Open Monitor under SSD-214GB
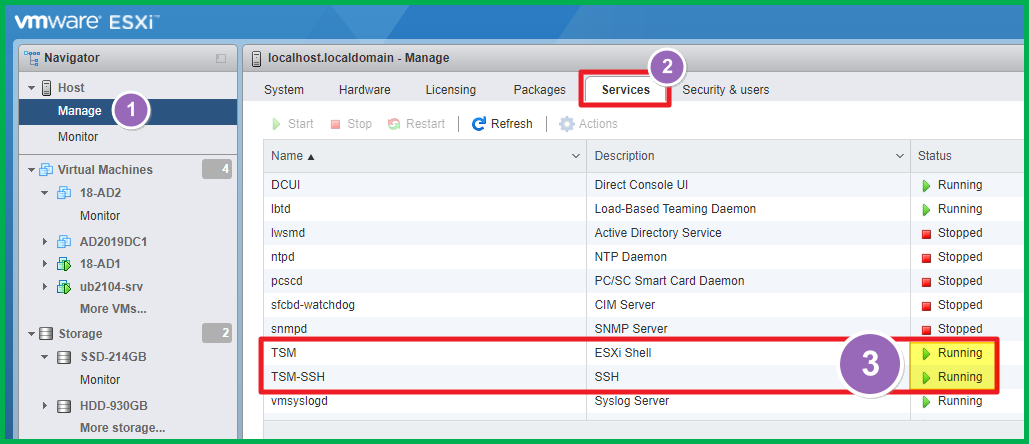This screenshot has height=444, width=1029. coord(100,380)
